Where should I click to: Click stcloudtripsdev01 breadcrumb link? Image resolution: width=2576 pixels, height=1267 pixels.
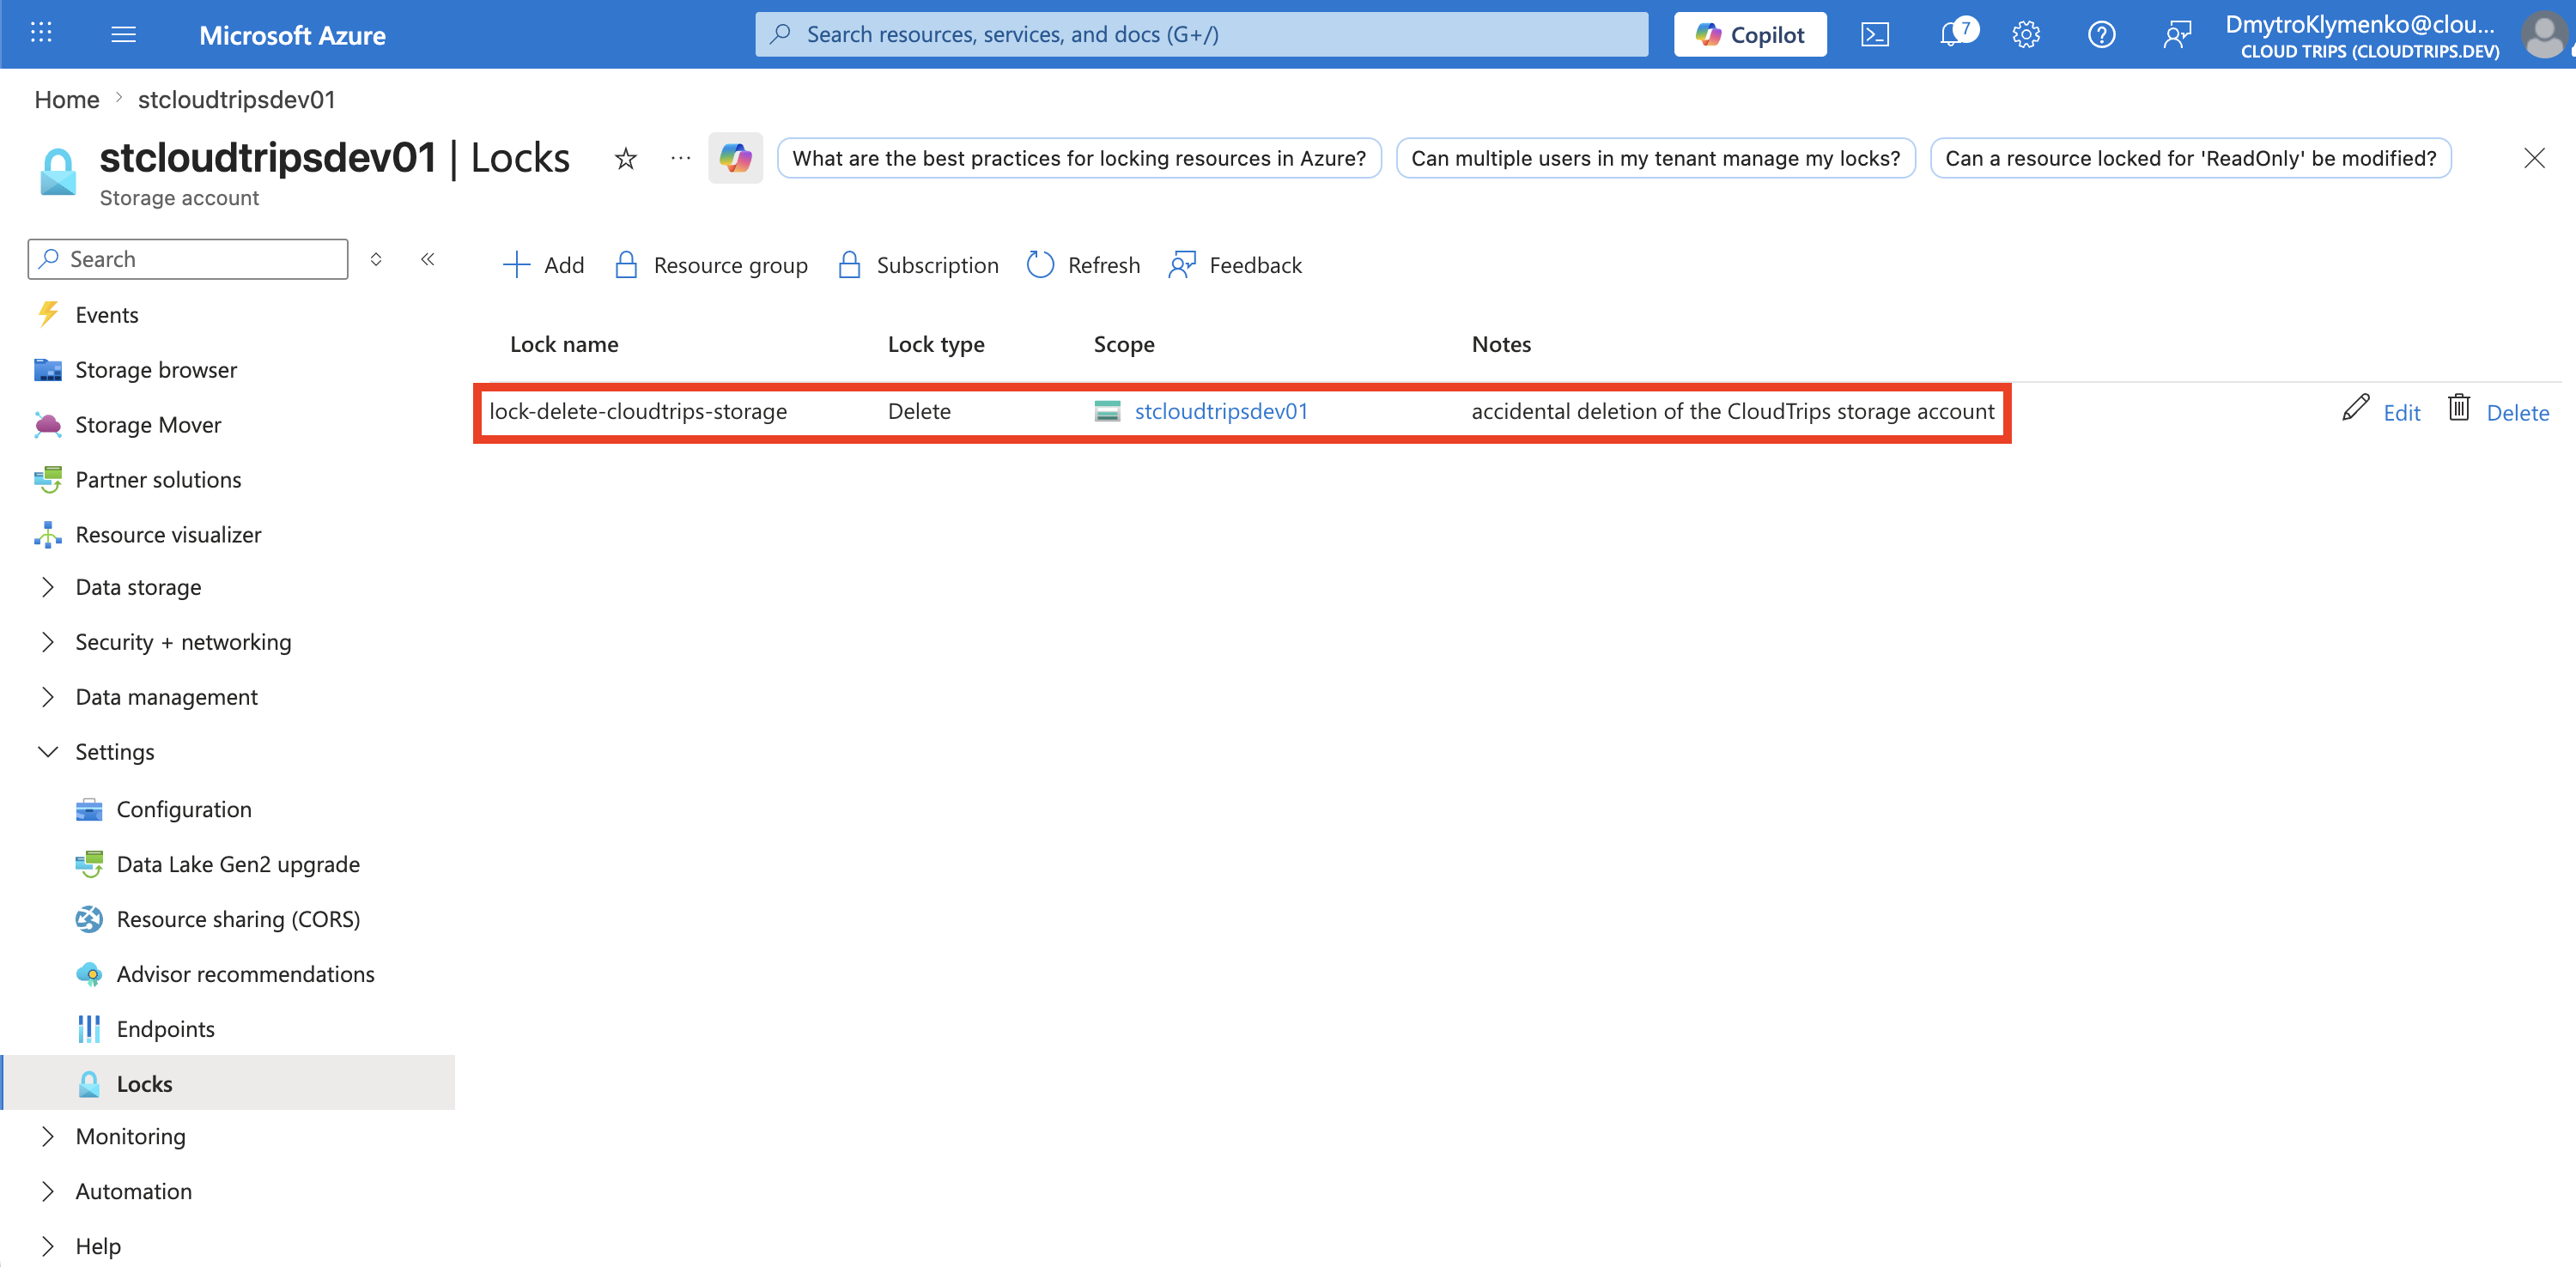pyautogui.click(x=237, y=99)
